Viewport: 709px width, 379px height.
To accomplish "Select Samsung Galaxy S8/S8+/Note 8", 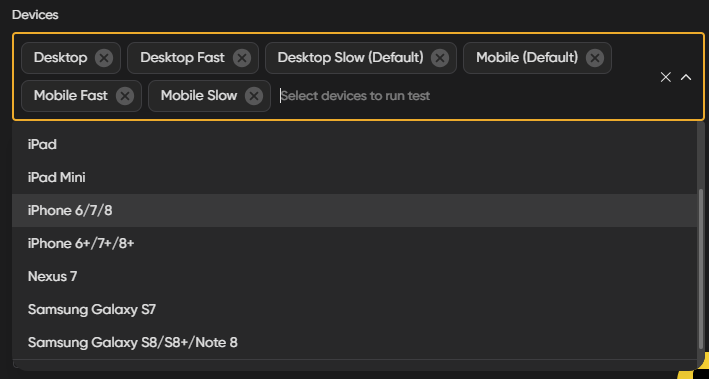I will click(354, 342).
